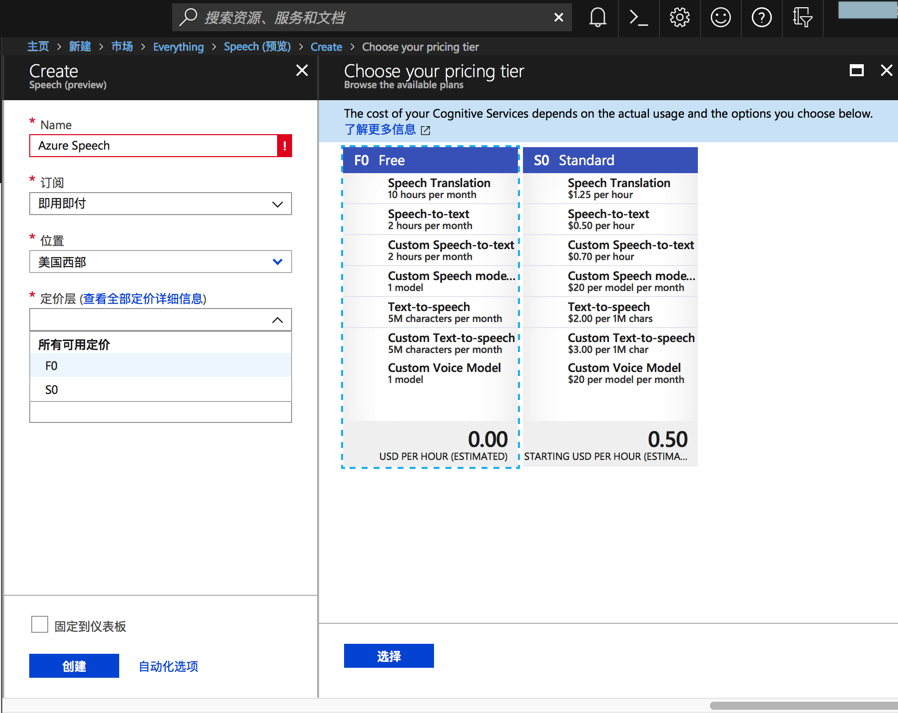This screenshot has height=713, width=898.
Task: Open directory and subscription filter icon
Action: click(x=802, y=18)
